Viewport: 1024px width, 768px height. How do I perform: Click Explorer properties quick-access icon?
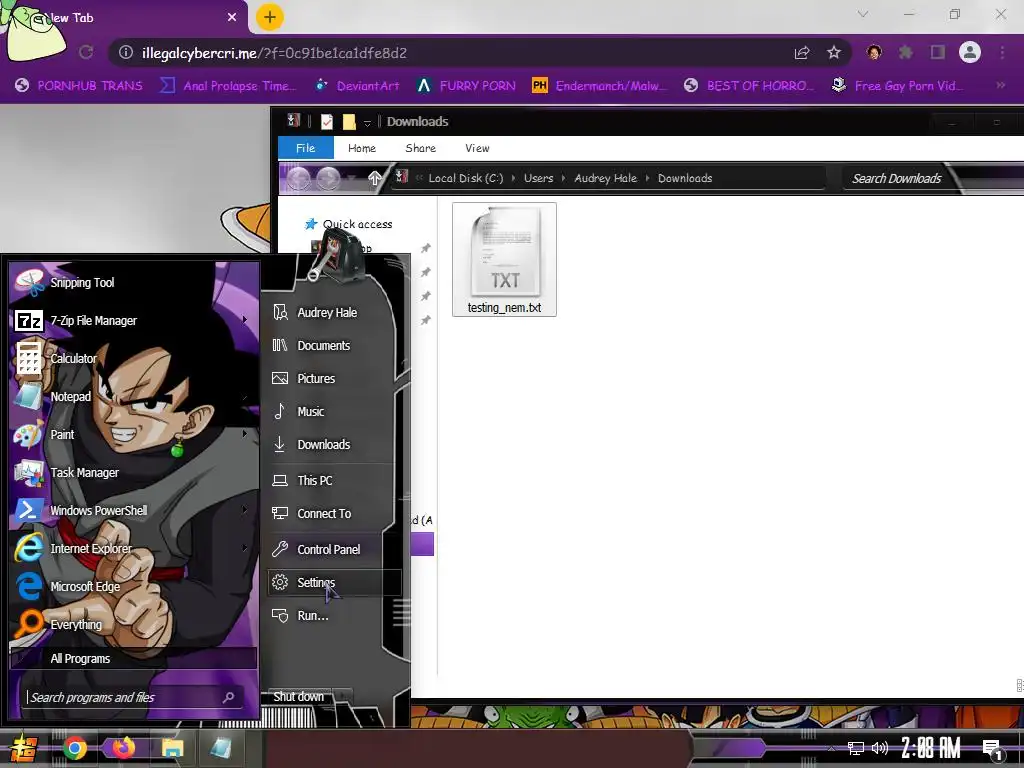pos(327,121)
